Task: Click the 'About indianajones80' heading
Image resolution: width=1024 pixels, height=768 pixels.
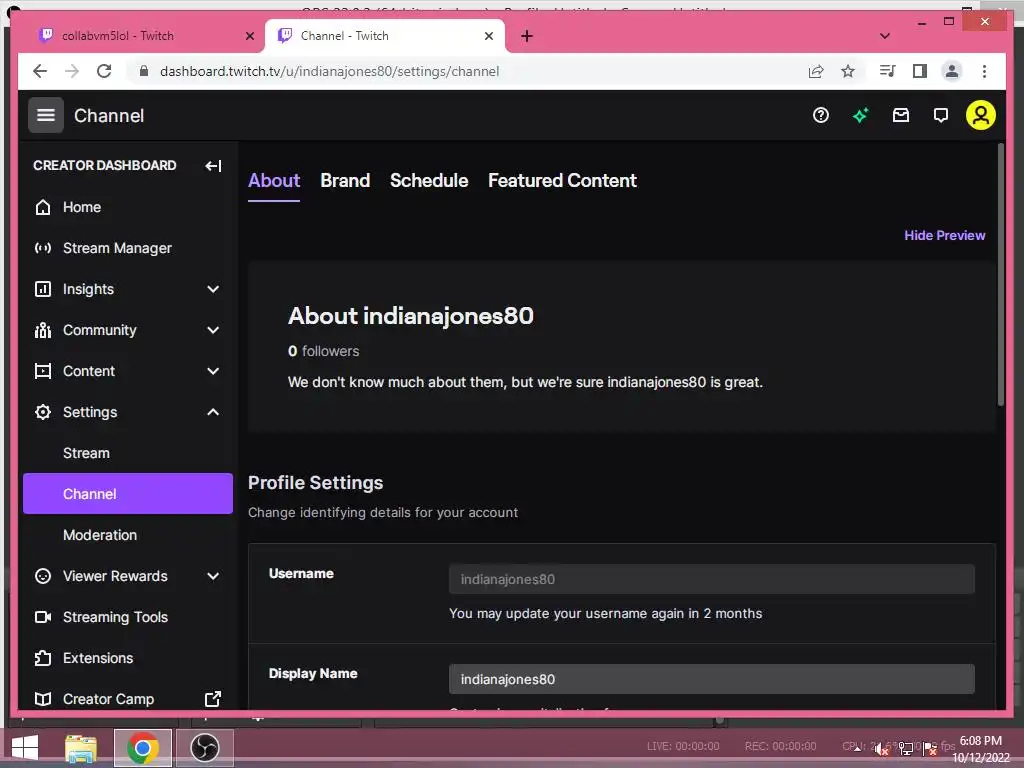Action: coord(411,316)
